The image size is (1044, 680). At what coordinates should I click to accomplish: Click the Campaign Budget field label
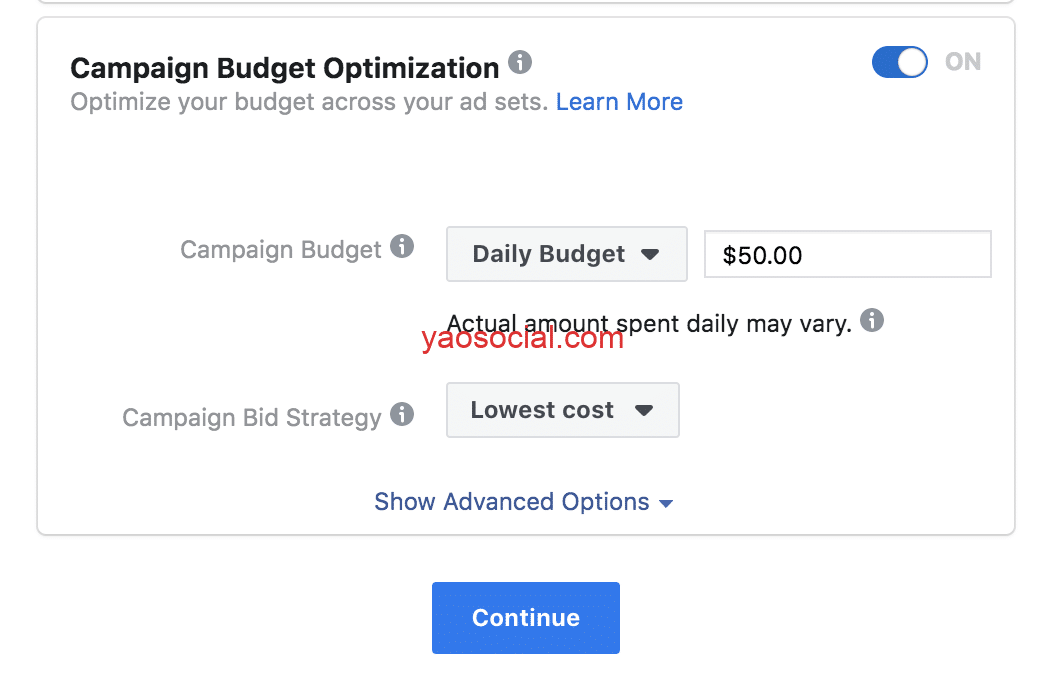pyautogui.click(x=281, y=249)
